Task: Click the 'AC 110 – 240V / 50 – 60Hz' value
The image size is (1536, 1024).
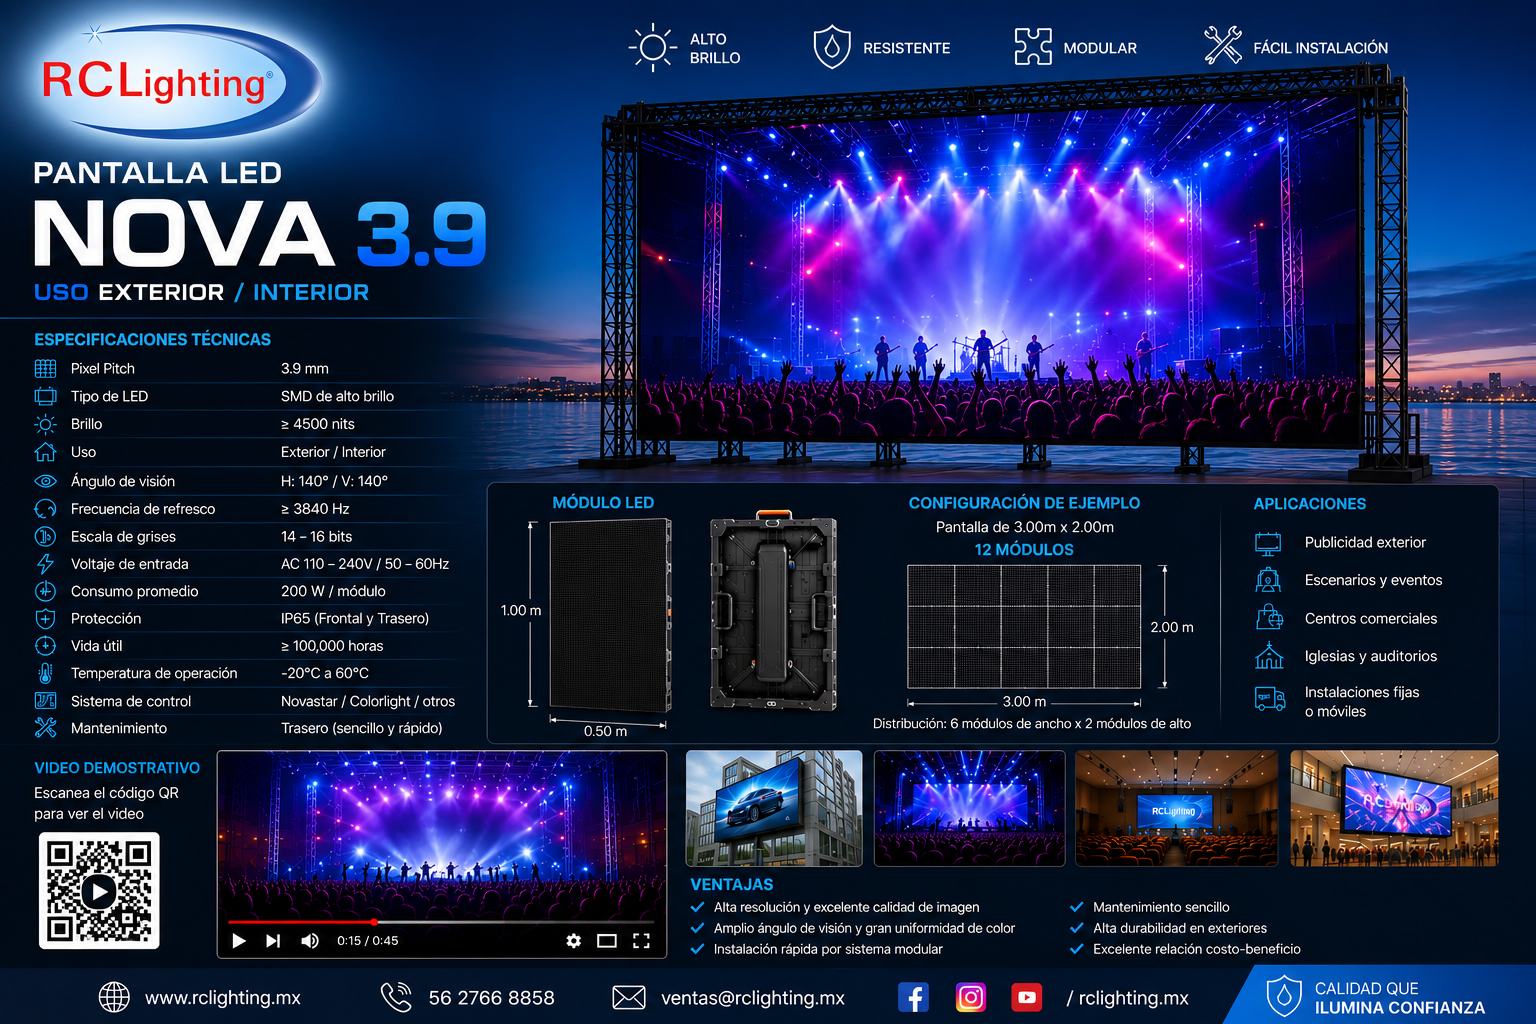Action: [x=365, y=564]
